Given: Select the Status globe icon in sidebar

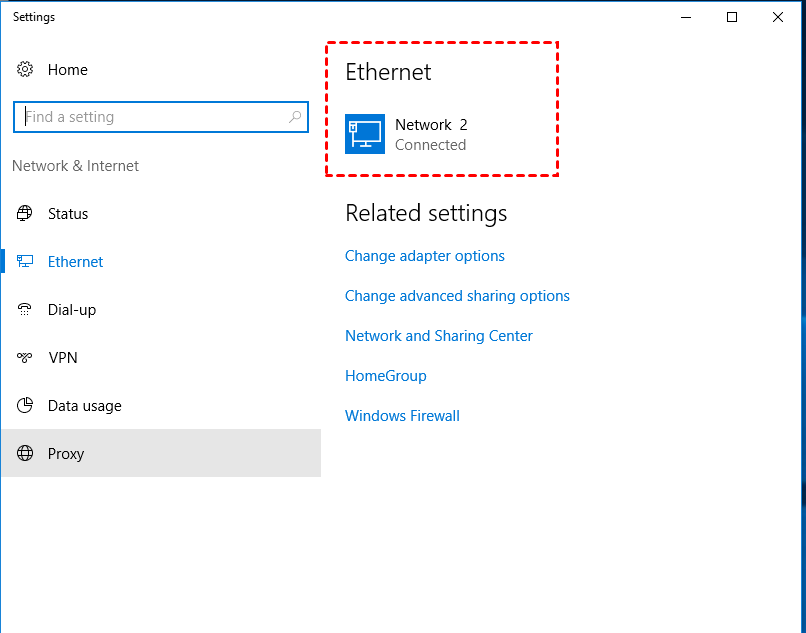Looking at the screenshot, I should coord(25,214).
